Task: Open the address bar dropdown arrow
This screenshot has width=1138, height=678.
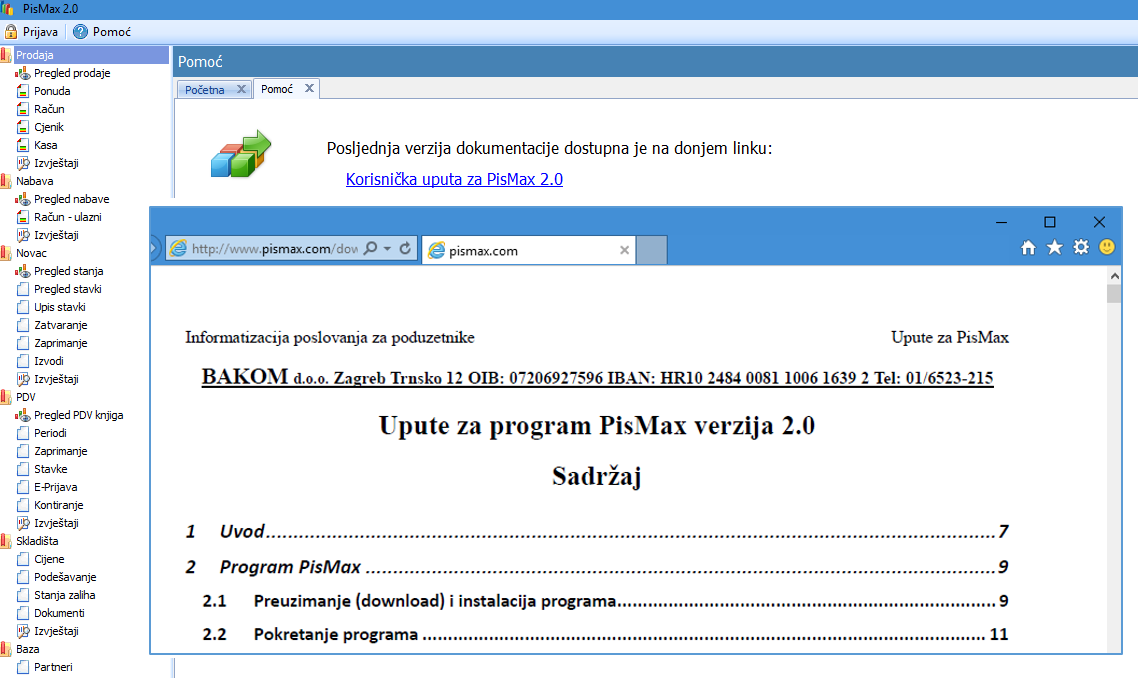Action: coord(388,248)
